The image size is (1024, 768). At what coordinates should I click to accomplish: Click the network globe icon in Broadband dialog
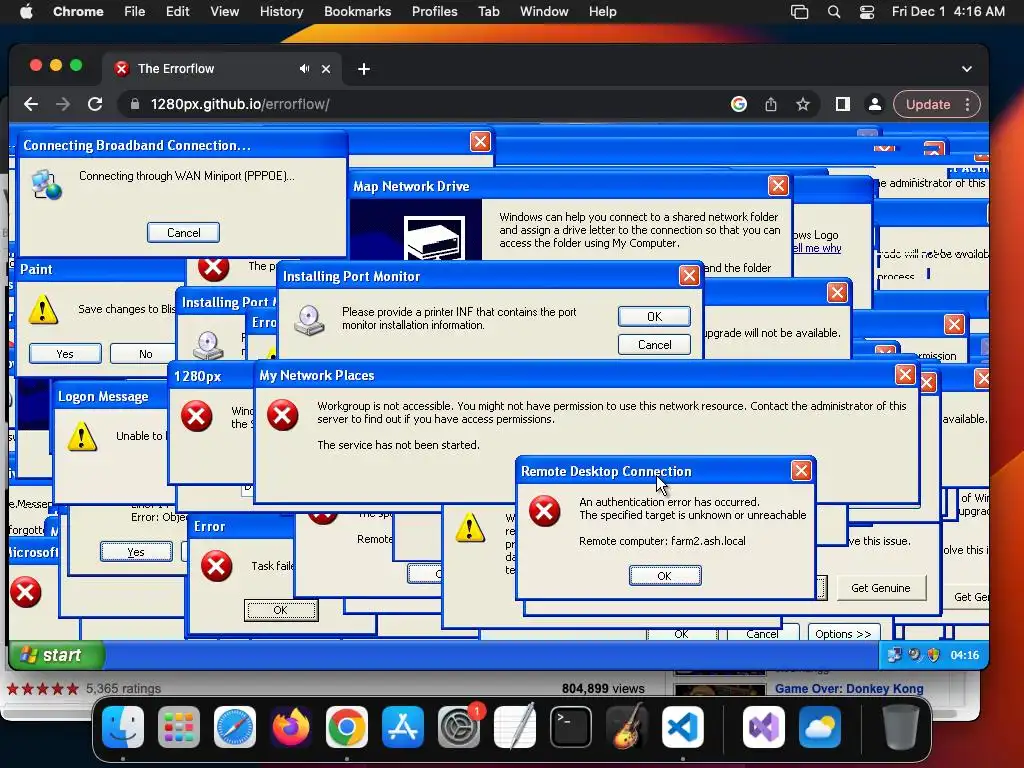47,185
